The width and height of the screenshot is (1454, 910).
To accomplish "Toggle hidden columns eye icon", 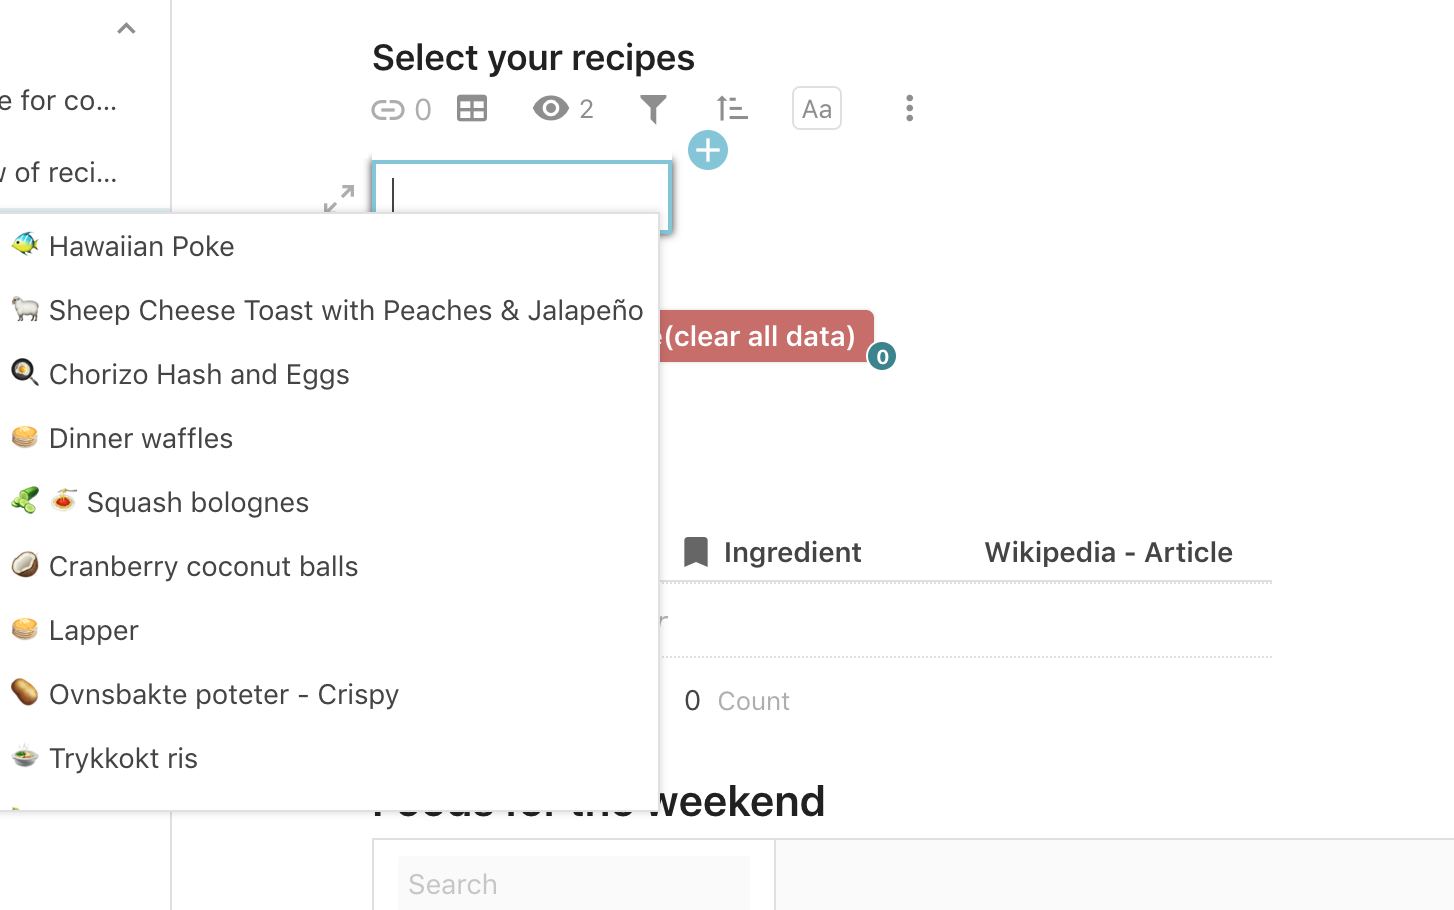I will (x=550, y=108).
